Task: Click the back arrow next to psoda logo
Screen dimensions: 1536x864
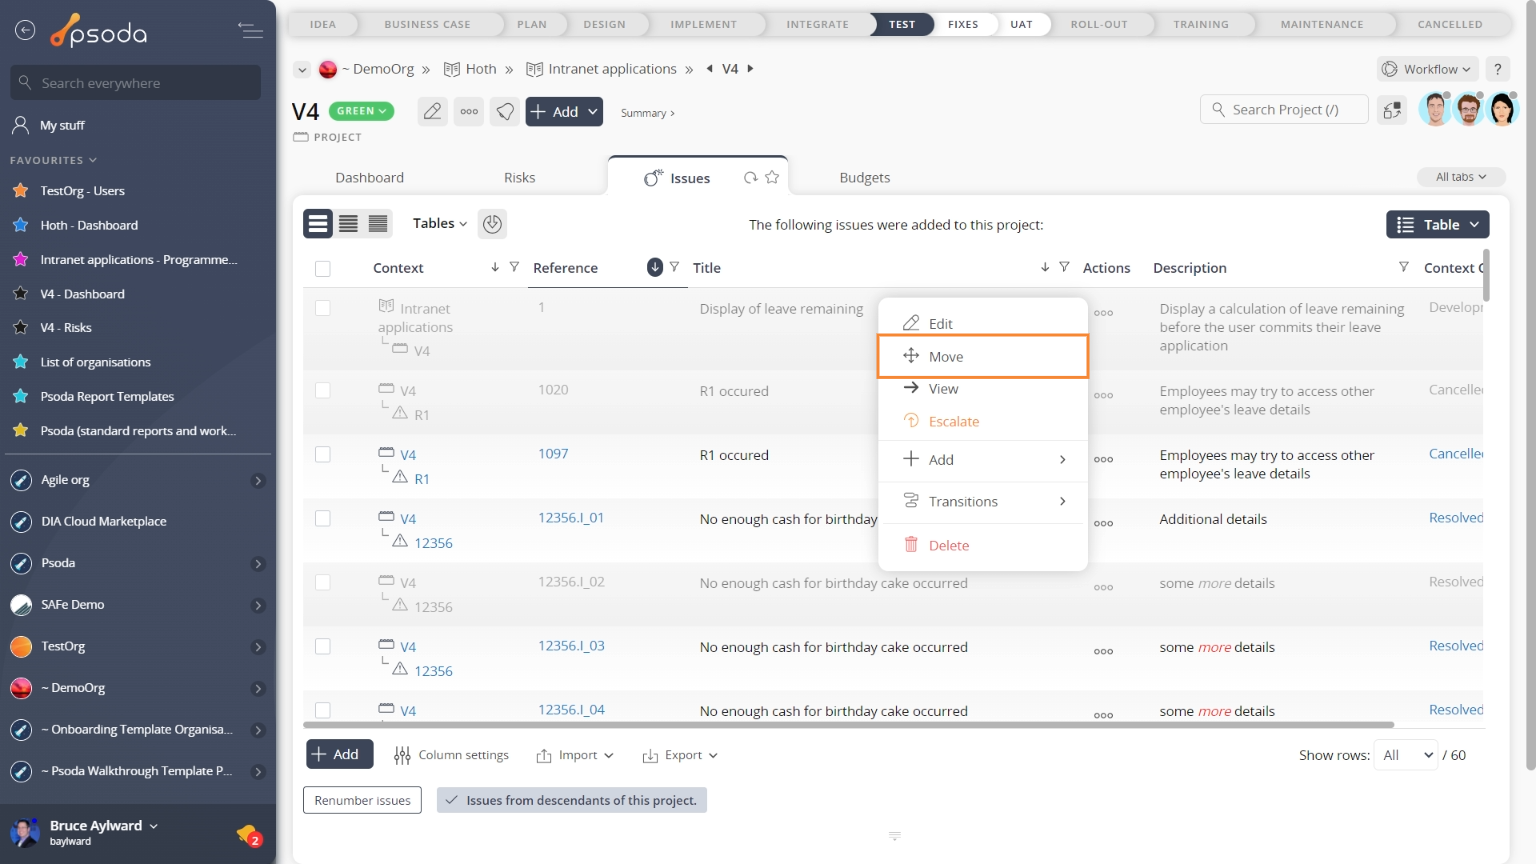Action: [x=25, y=31]
